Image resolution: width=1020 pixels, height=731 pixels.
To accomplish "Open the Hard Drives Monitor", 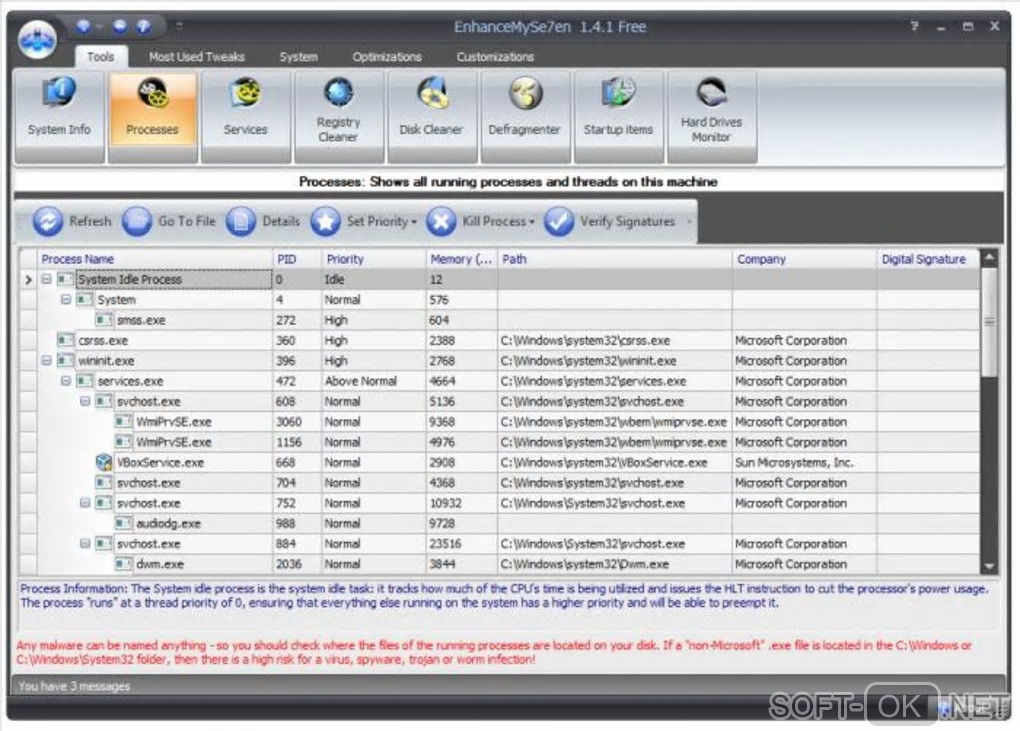I will coord(712,116).
